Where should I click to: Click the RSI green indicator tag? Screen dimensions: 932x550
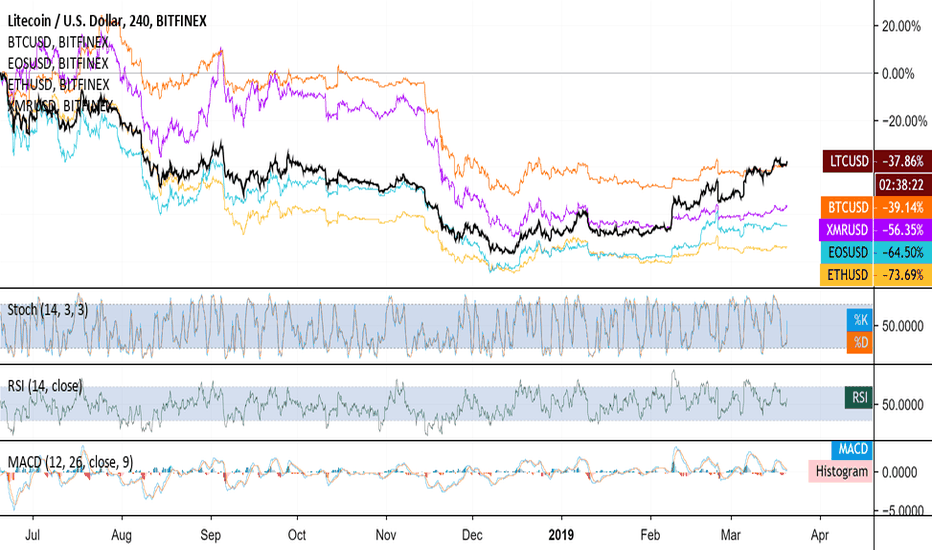click(858, 397)
